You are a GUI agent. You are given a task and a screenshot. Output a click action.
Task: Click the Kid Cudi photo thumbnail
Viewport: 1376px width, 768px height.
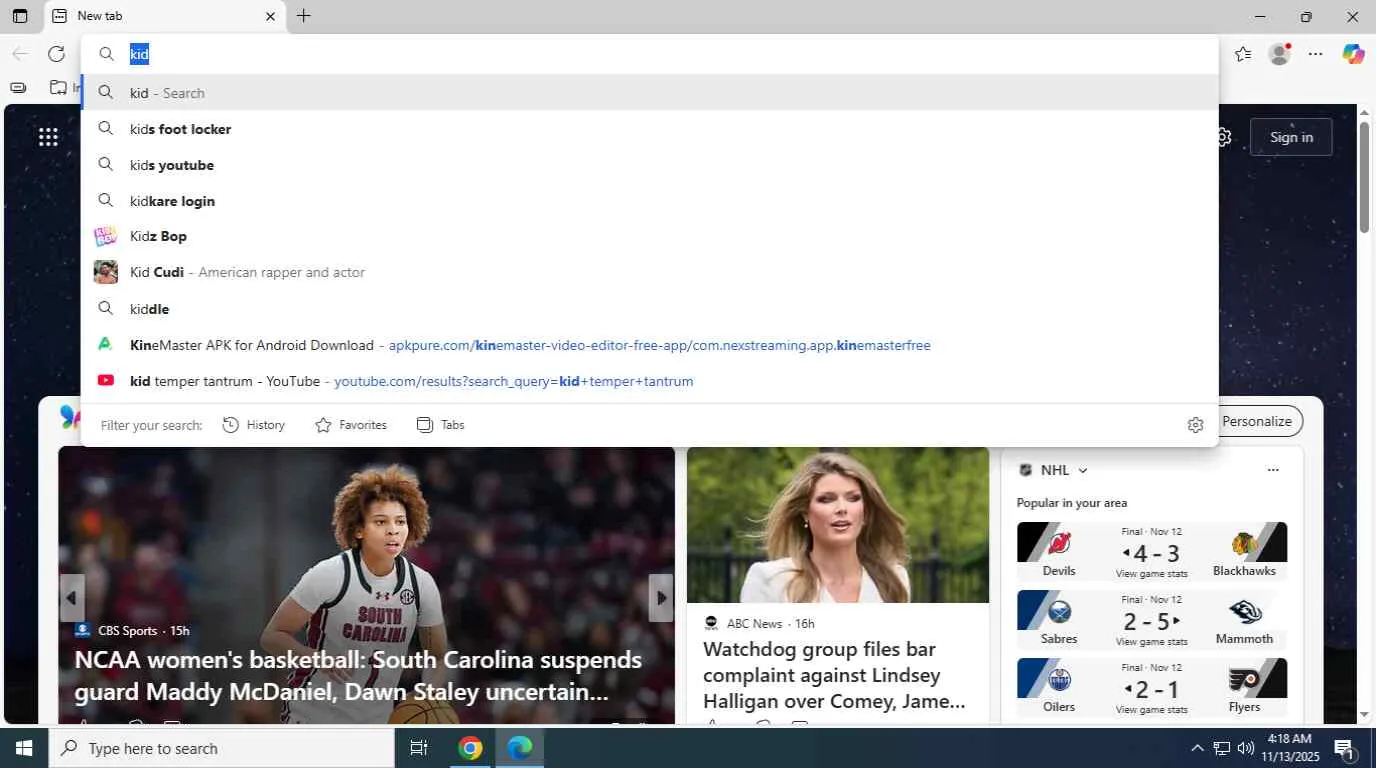click(x=105, y=272)
